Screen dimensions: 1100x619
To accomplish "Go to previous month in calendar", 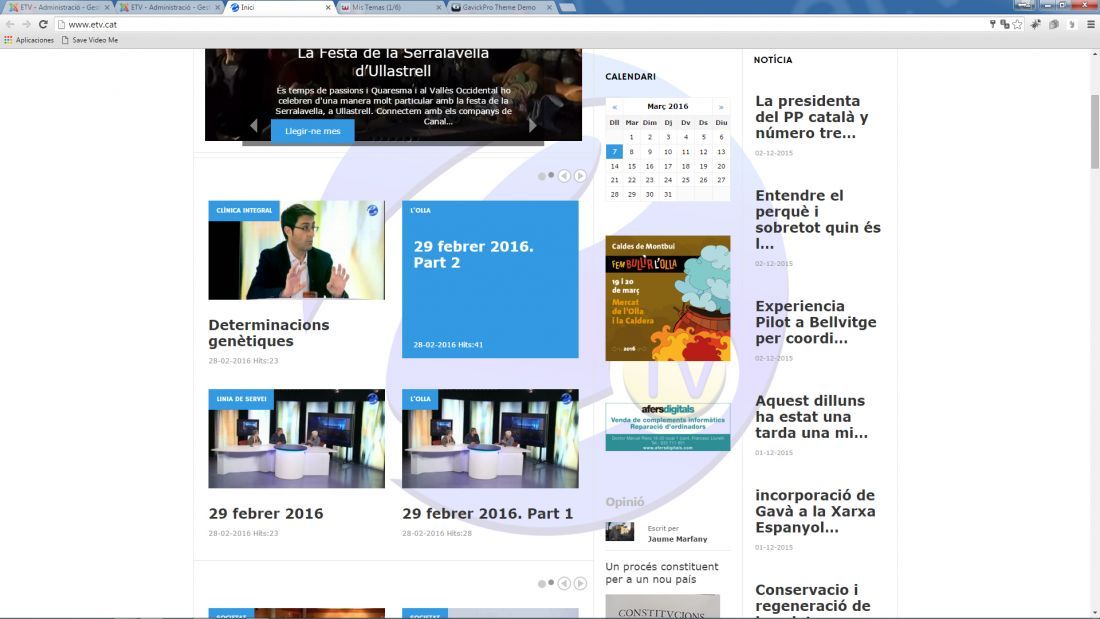I will (x=615, y=107).
